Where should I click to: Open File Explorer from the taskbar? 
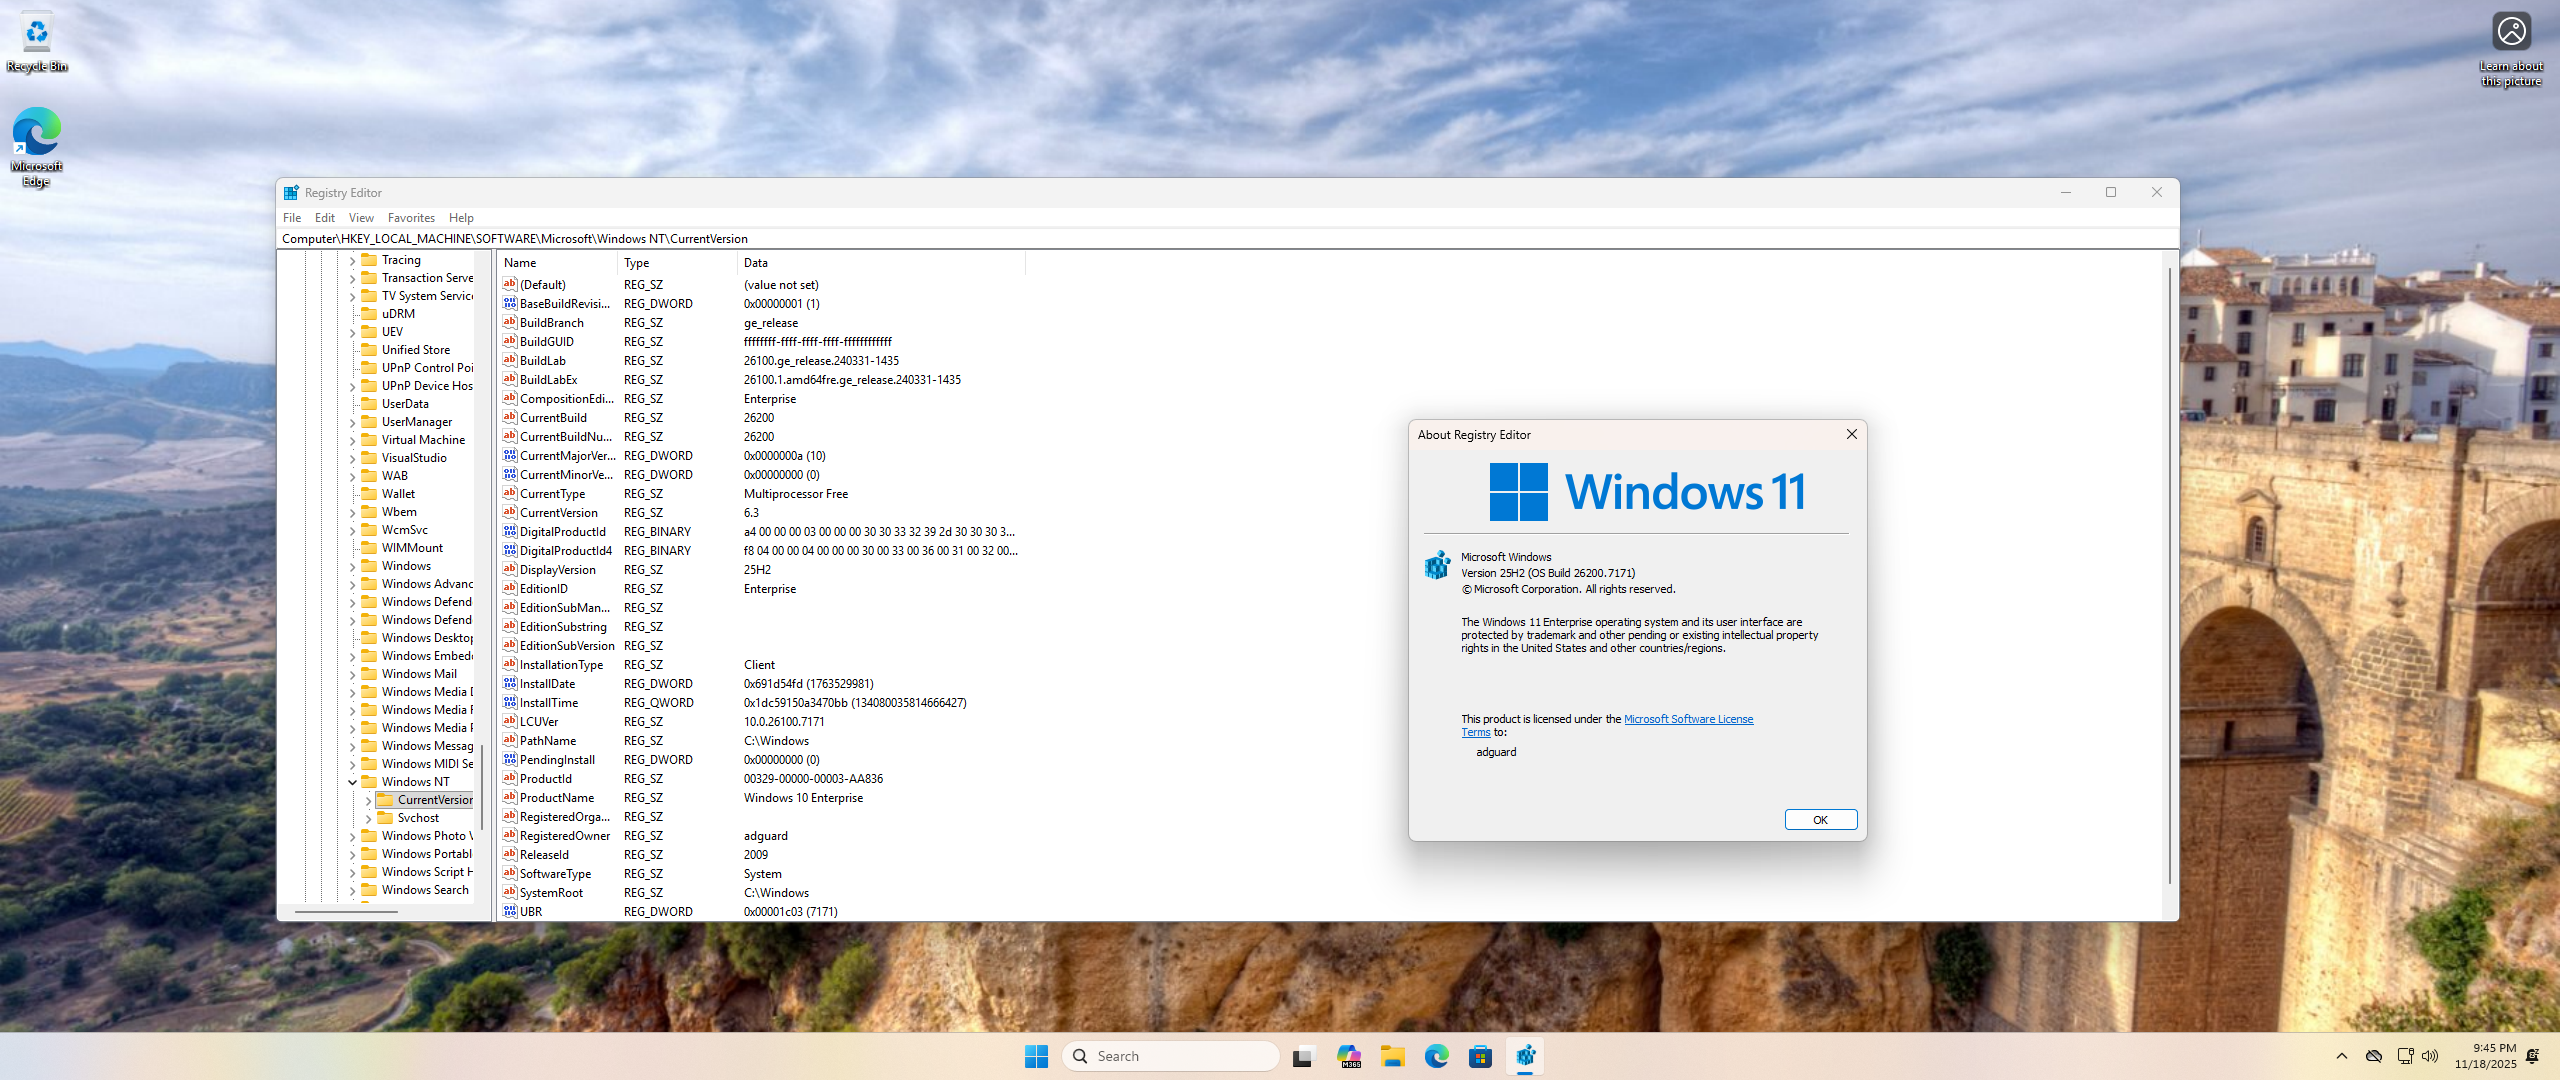pyautogui.click(x=1393, y=1056)
